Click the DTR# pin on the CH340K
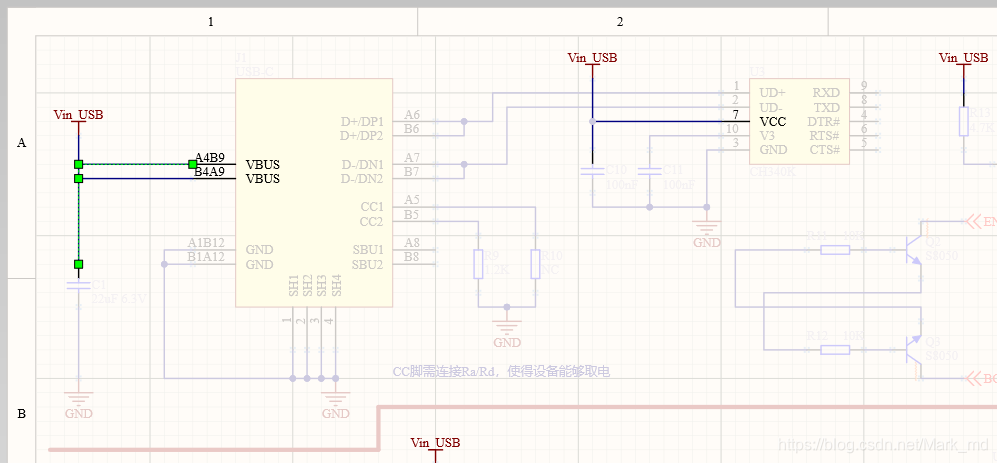 [x=824, y=121]
